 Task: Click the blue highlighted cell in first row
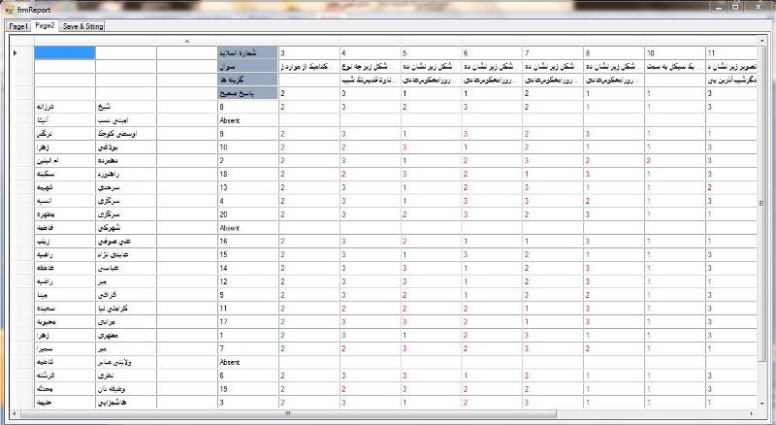(x=64, y=52)
